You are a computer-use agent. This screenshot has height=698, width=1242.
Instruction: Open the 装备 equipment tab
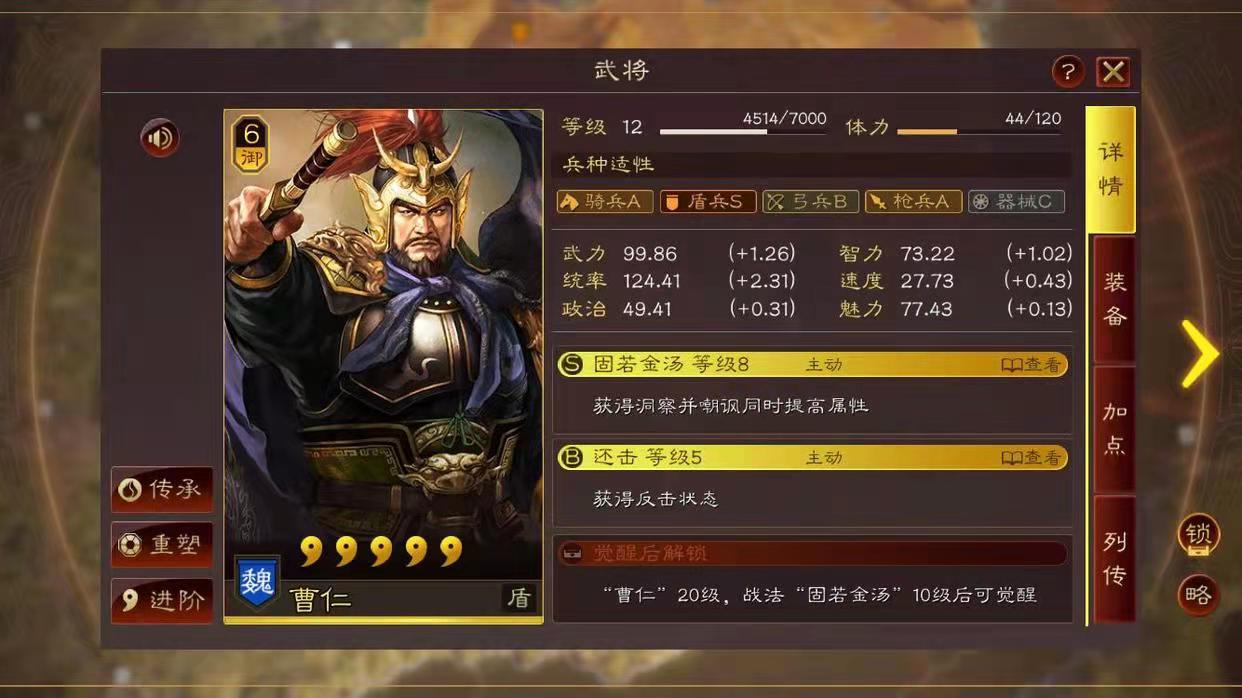click(x=1114, y=299)
